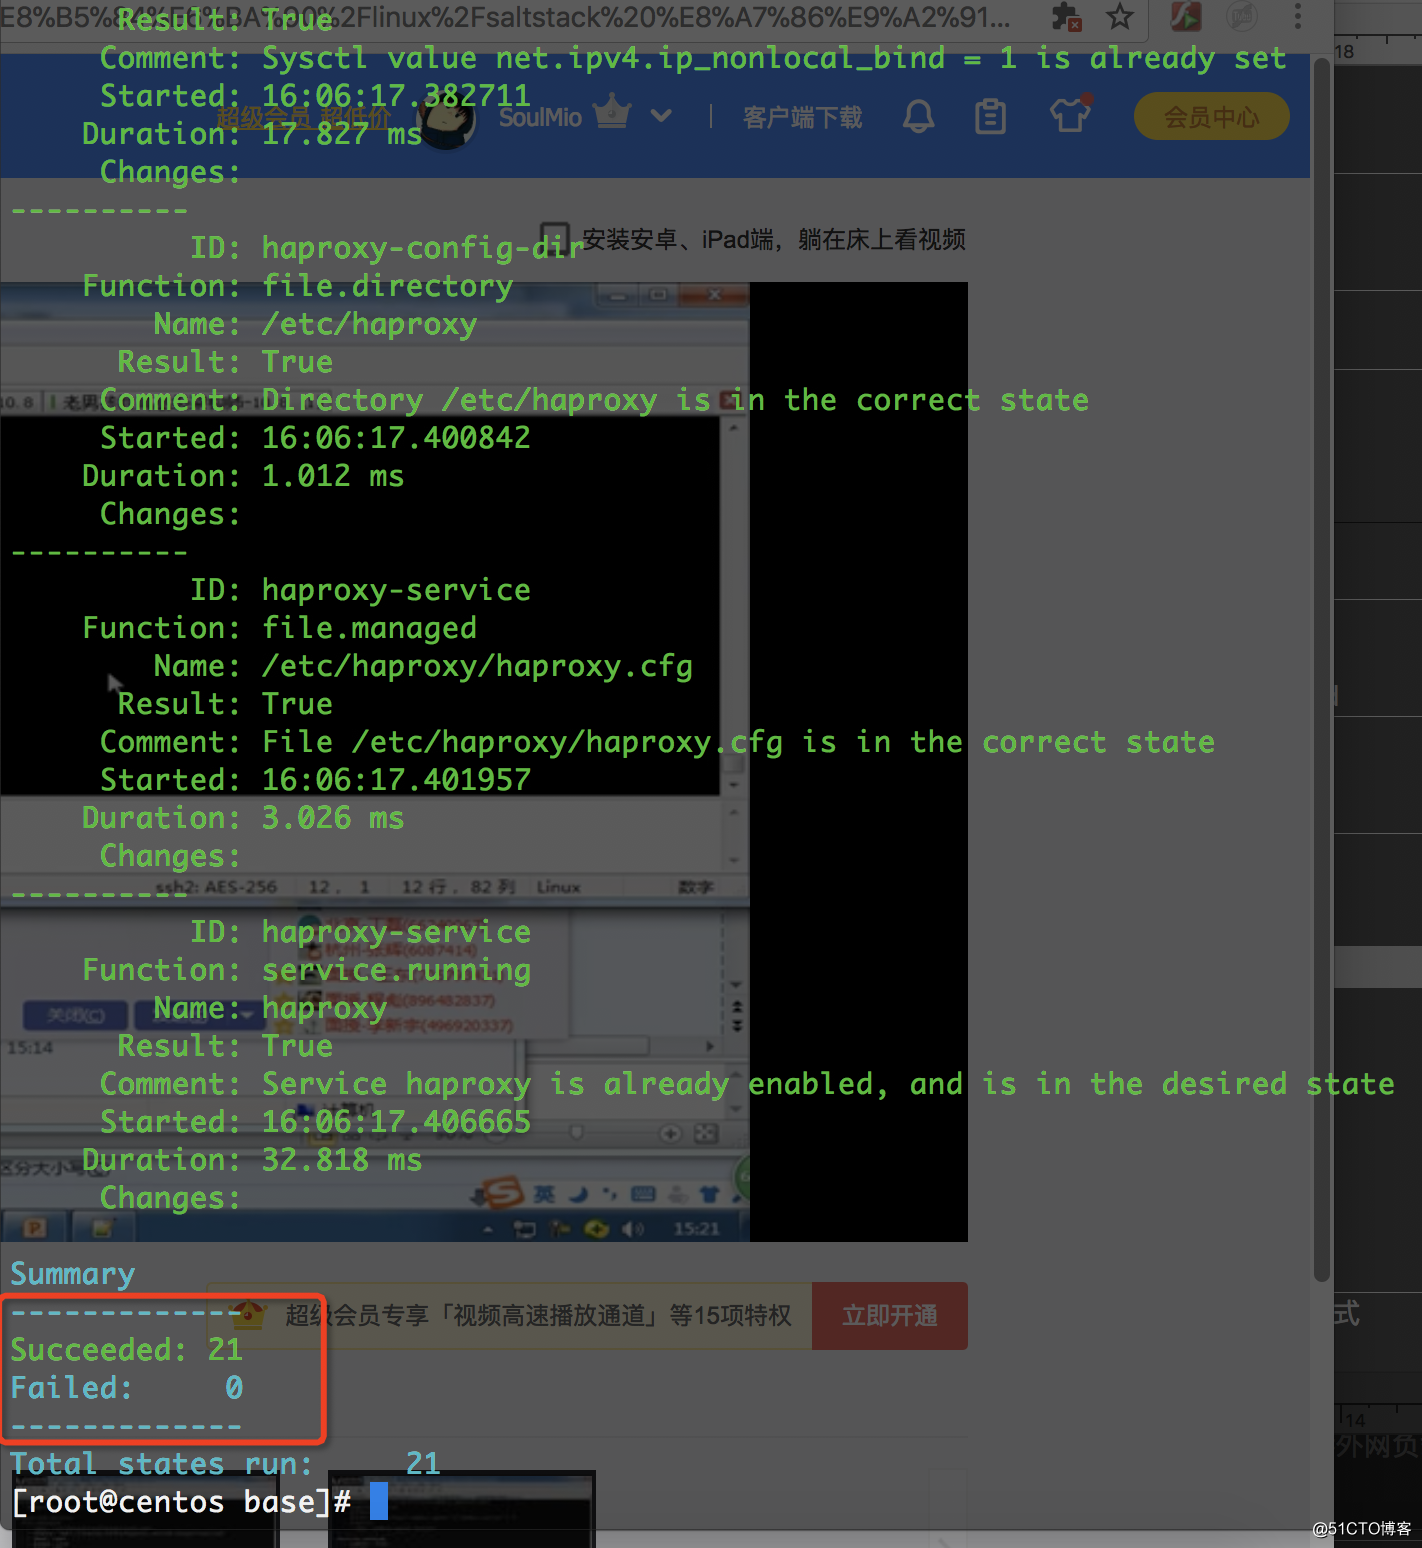Expand the dropdown chevron next to SoulMio

tap(661, 116)
